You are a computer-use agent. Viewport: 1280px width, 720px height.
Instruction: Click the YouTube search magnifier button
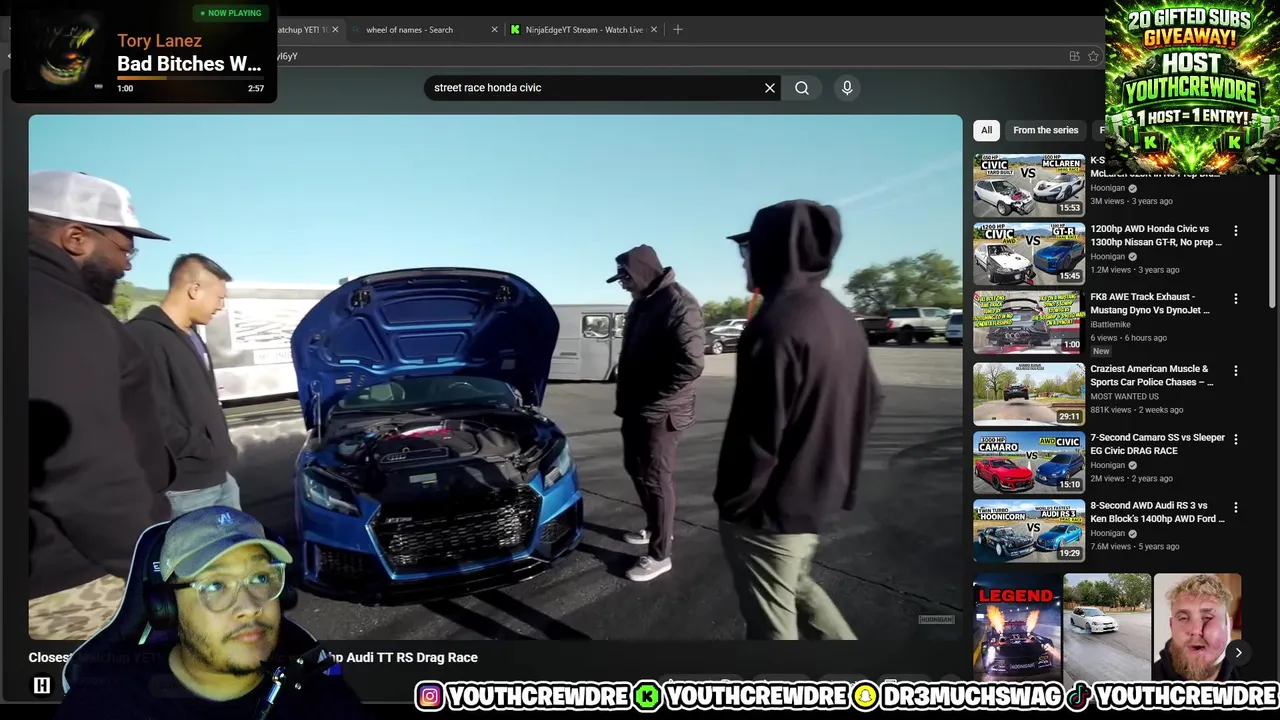(x=802, y=88)
